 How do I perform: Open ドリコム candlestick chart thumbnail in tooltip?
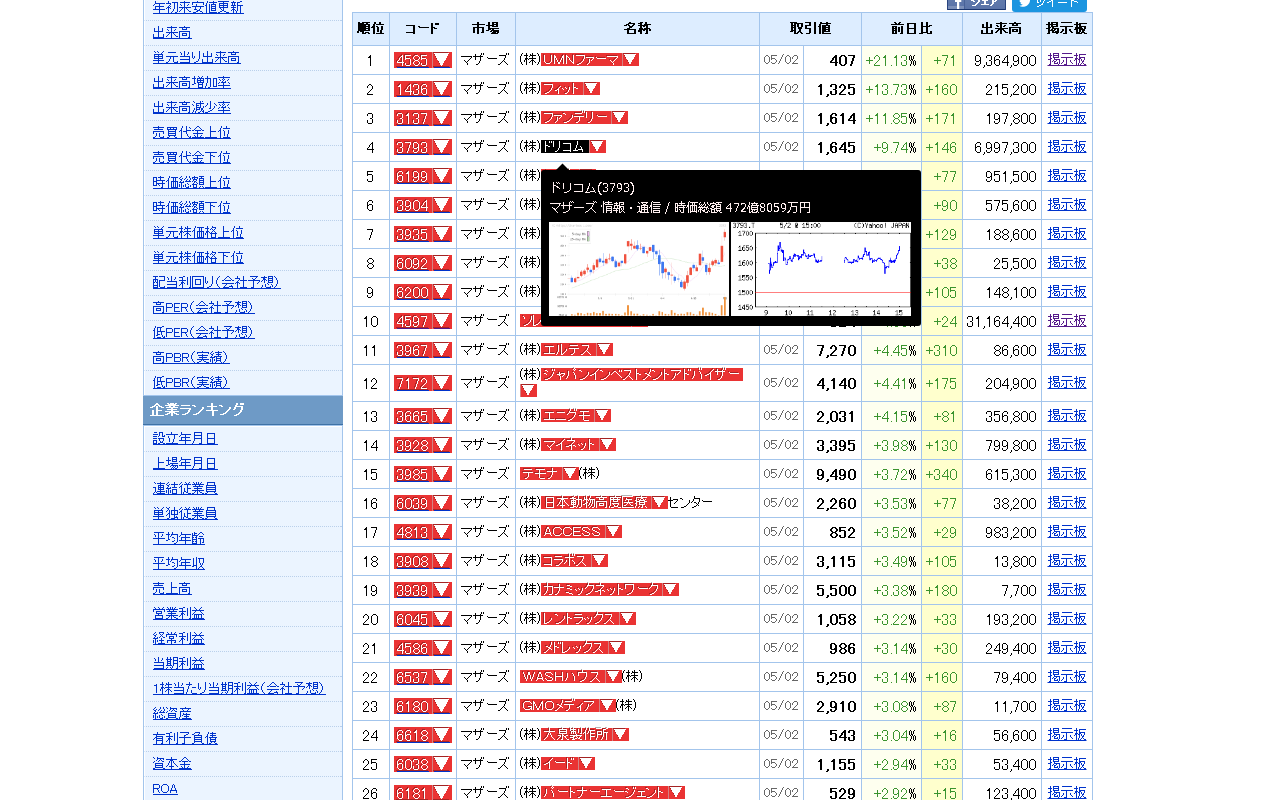point(638,269)
